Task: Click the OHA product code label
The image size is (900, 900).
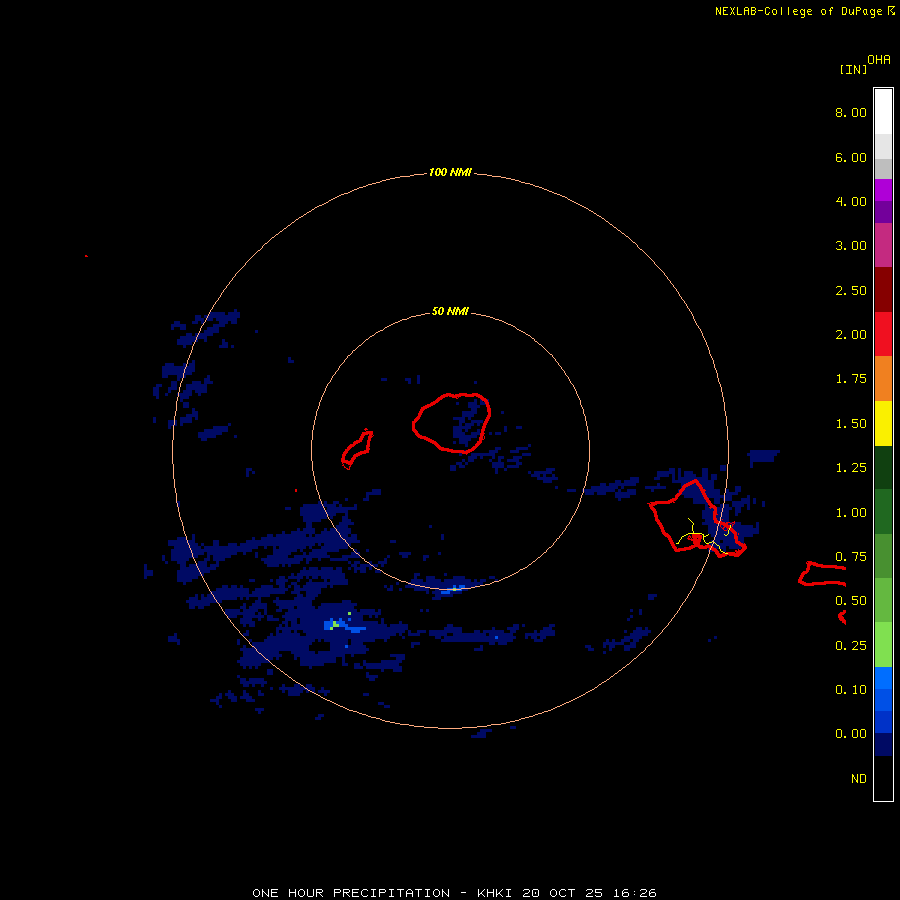Action: point(879,60)
